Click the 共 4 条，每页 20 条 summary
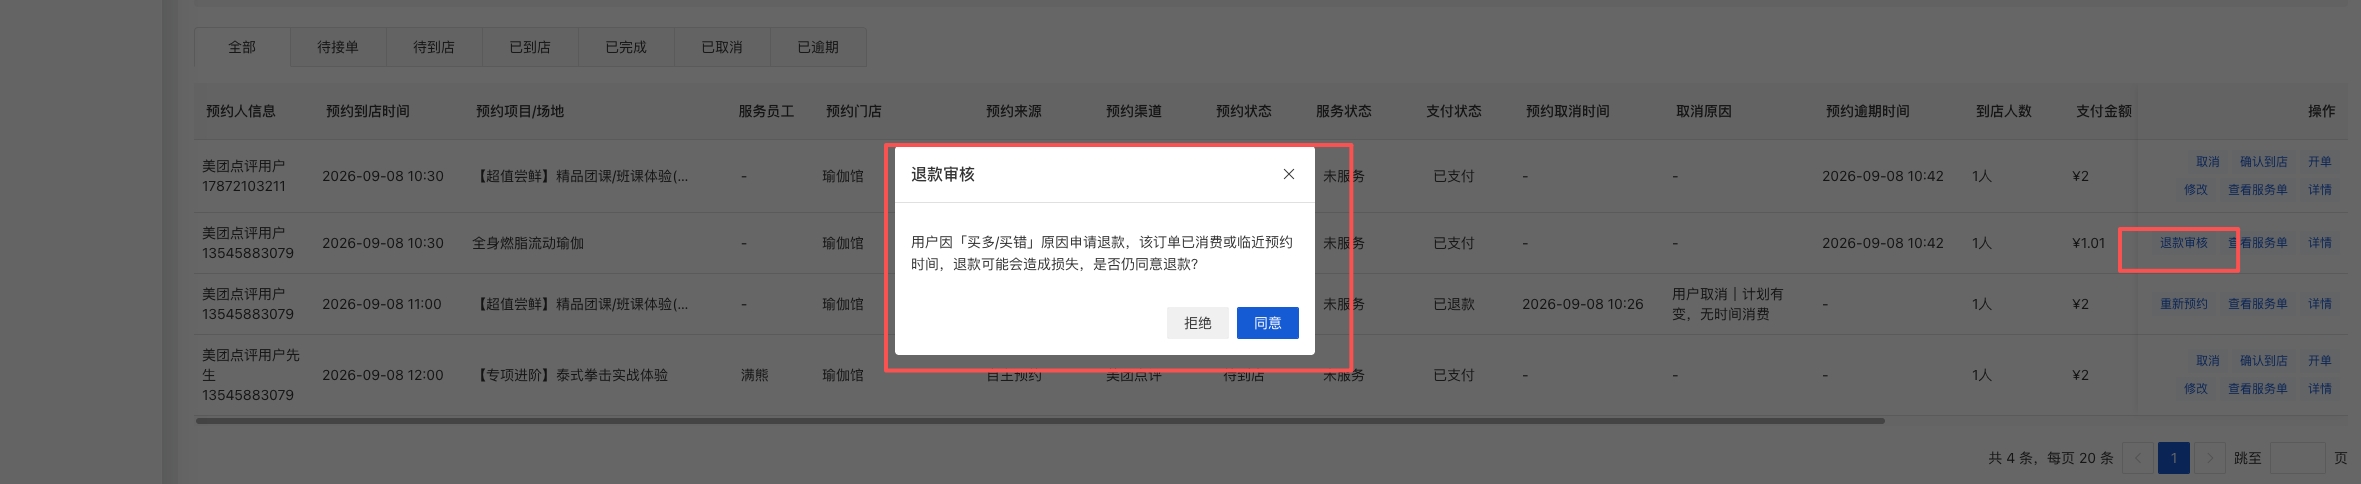The width and height of the screenshot is (2361, 484). [x=2051, y=458]
